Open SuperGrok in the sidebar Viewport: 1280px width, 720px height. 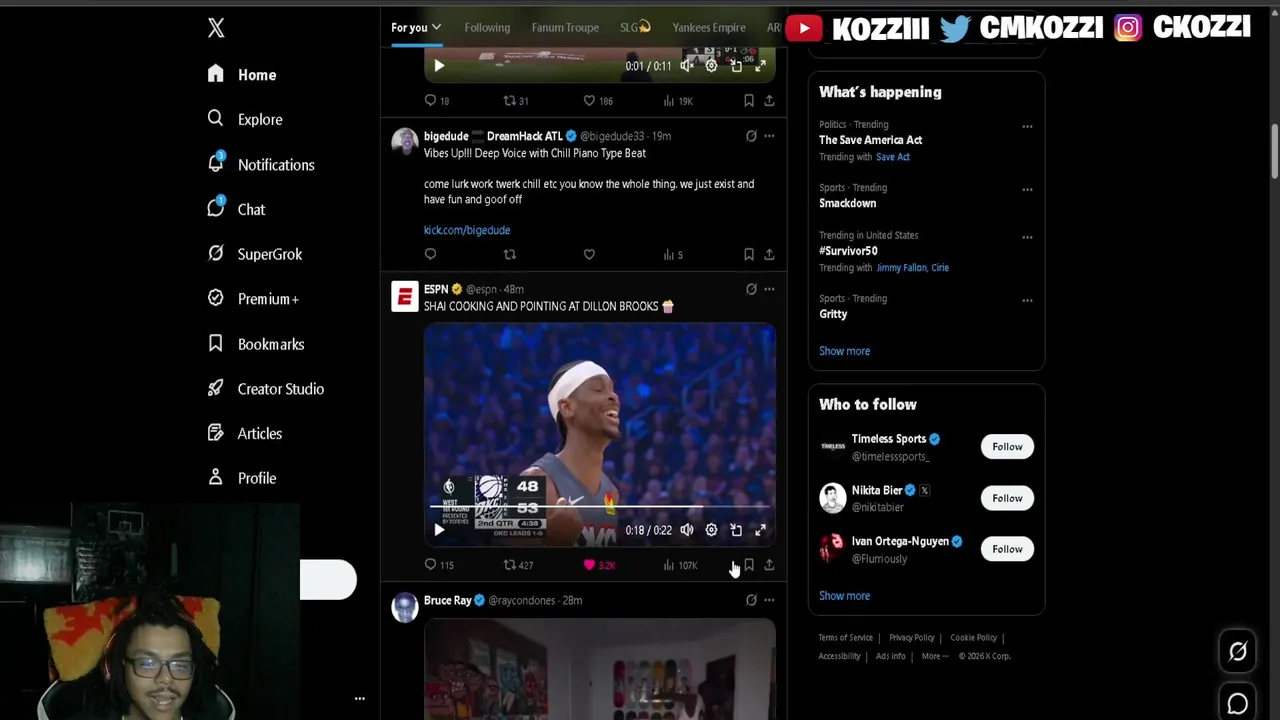[x=255, y=254]
